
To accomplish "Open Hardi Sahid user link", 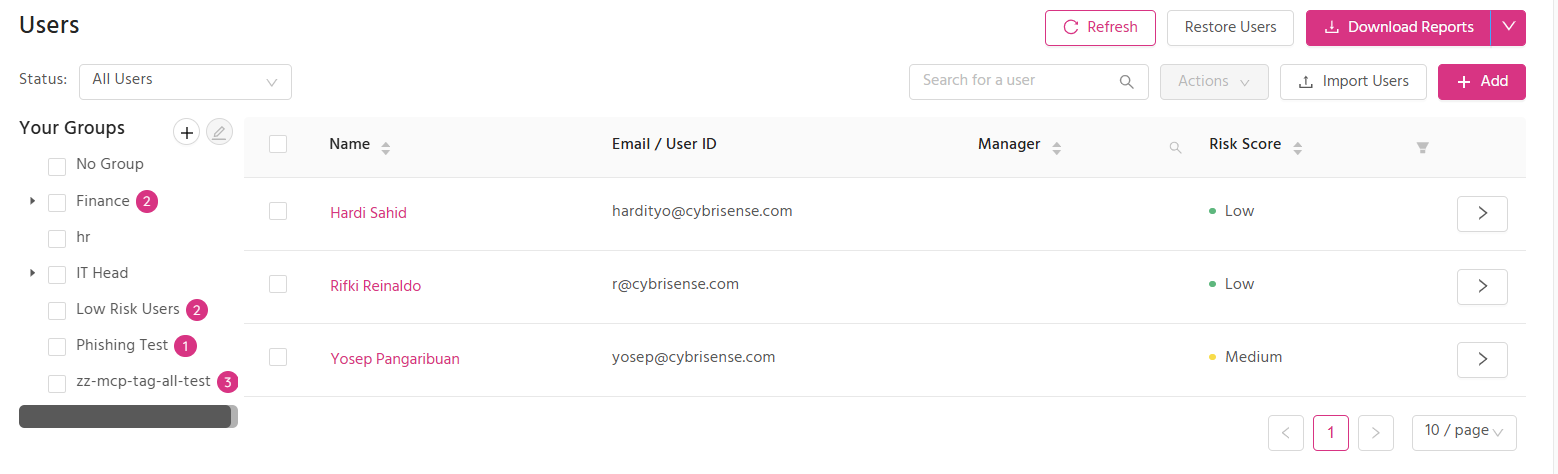I will (368, 213).
